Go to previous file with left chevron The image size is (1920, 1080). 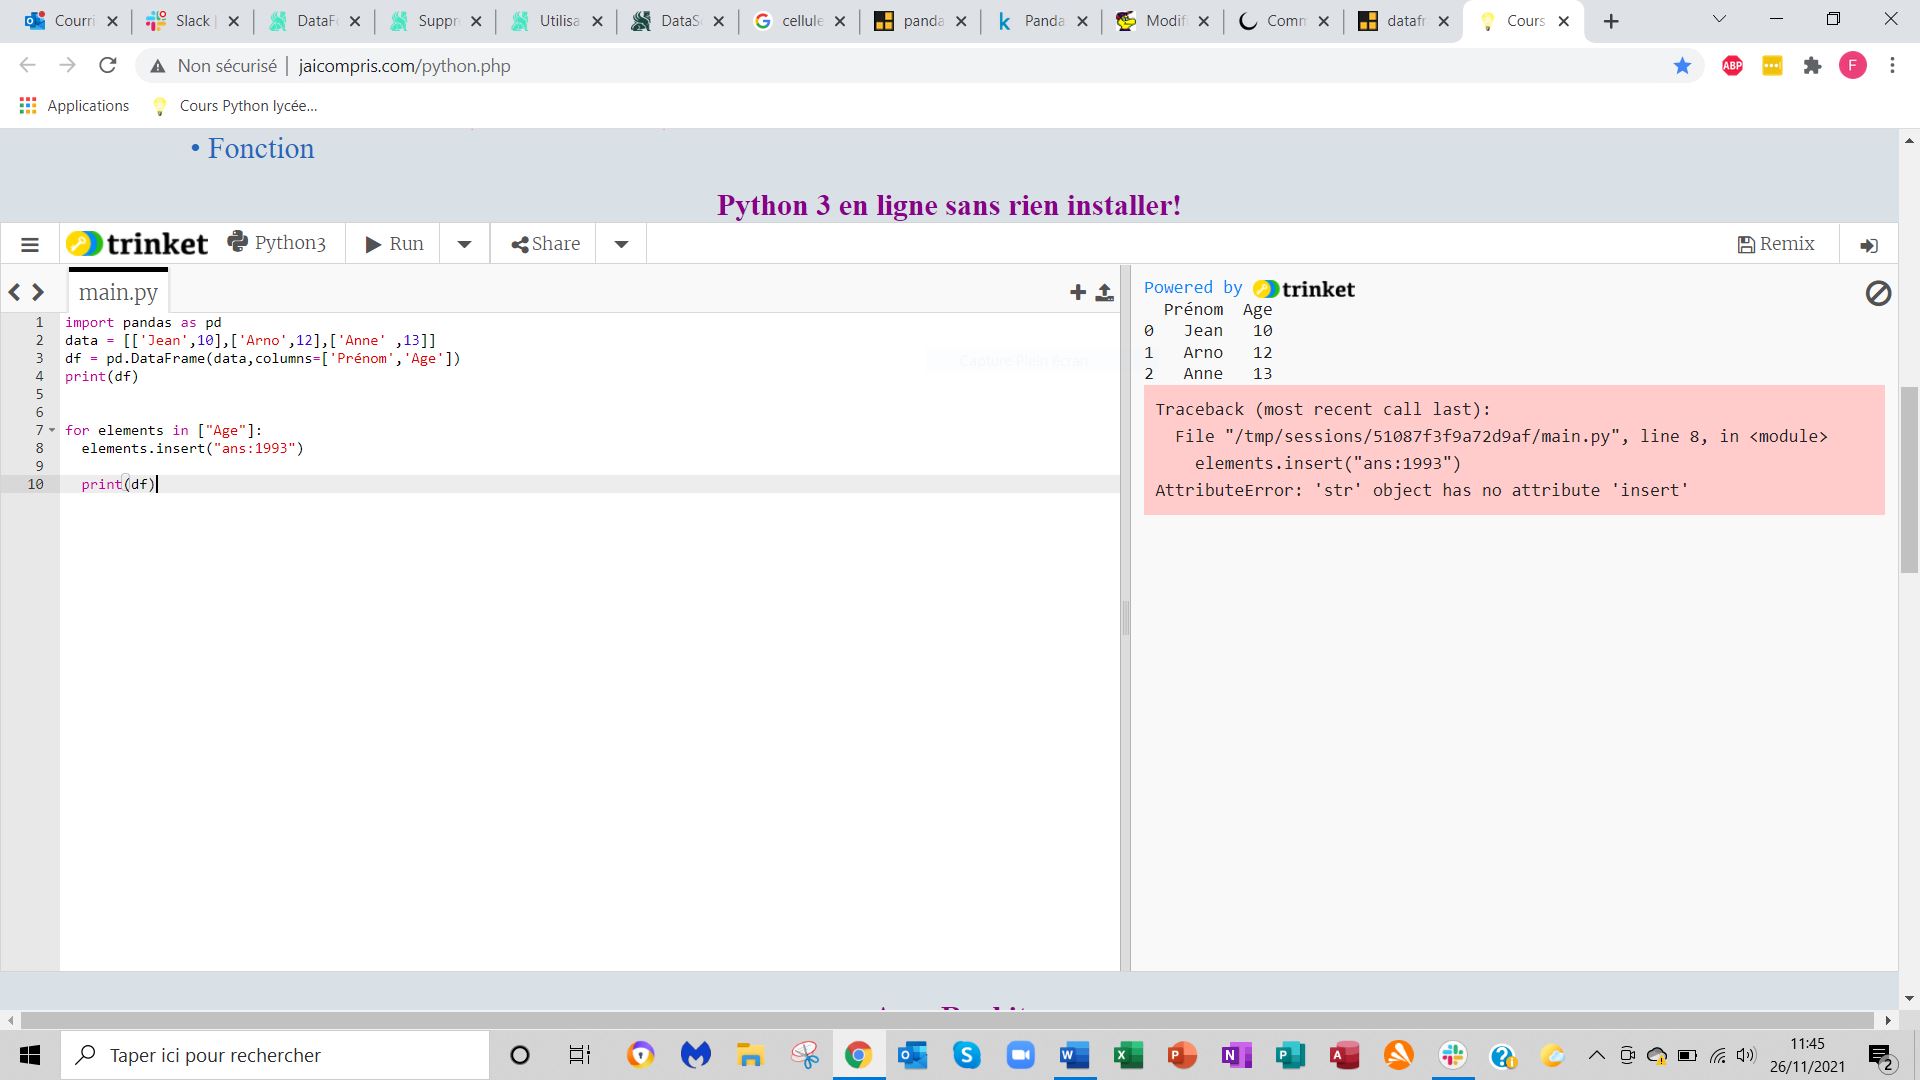[x=14, y=292]
